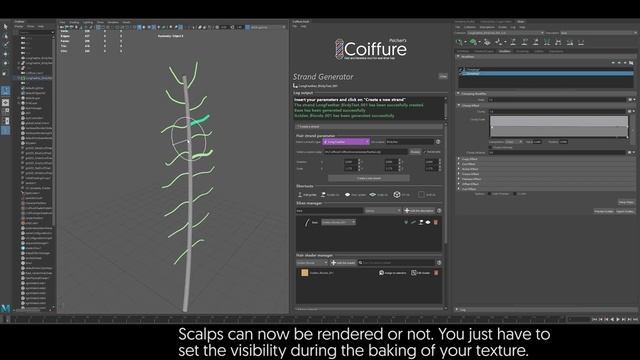The height and width of the screenshot is (360, 640).
Task: Toggle the Relative path checkbox
Action: coord(425,152)
